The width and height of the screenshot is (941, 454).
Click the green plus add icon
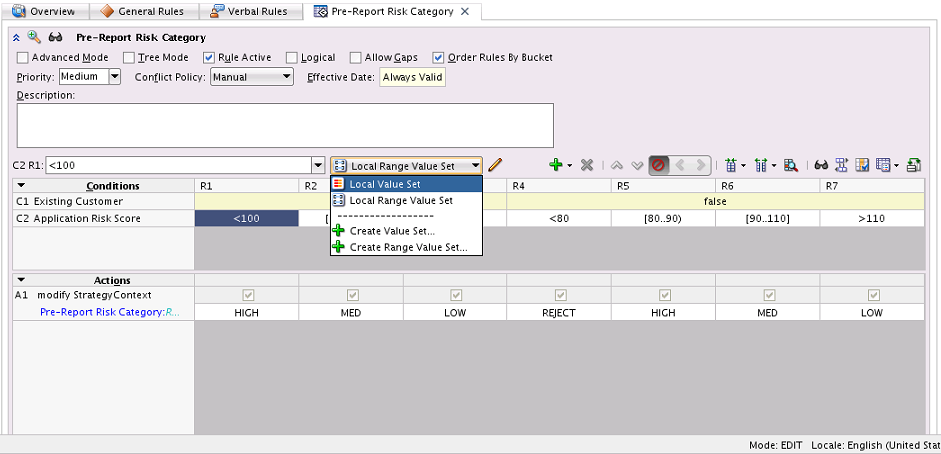pos(556,165)
